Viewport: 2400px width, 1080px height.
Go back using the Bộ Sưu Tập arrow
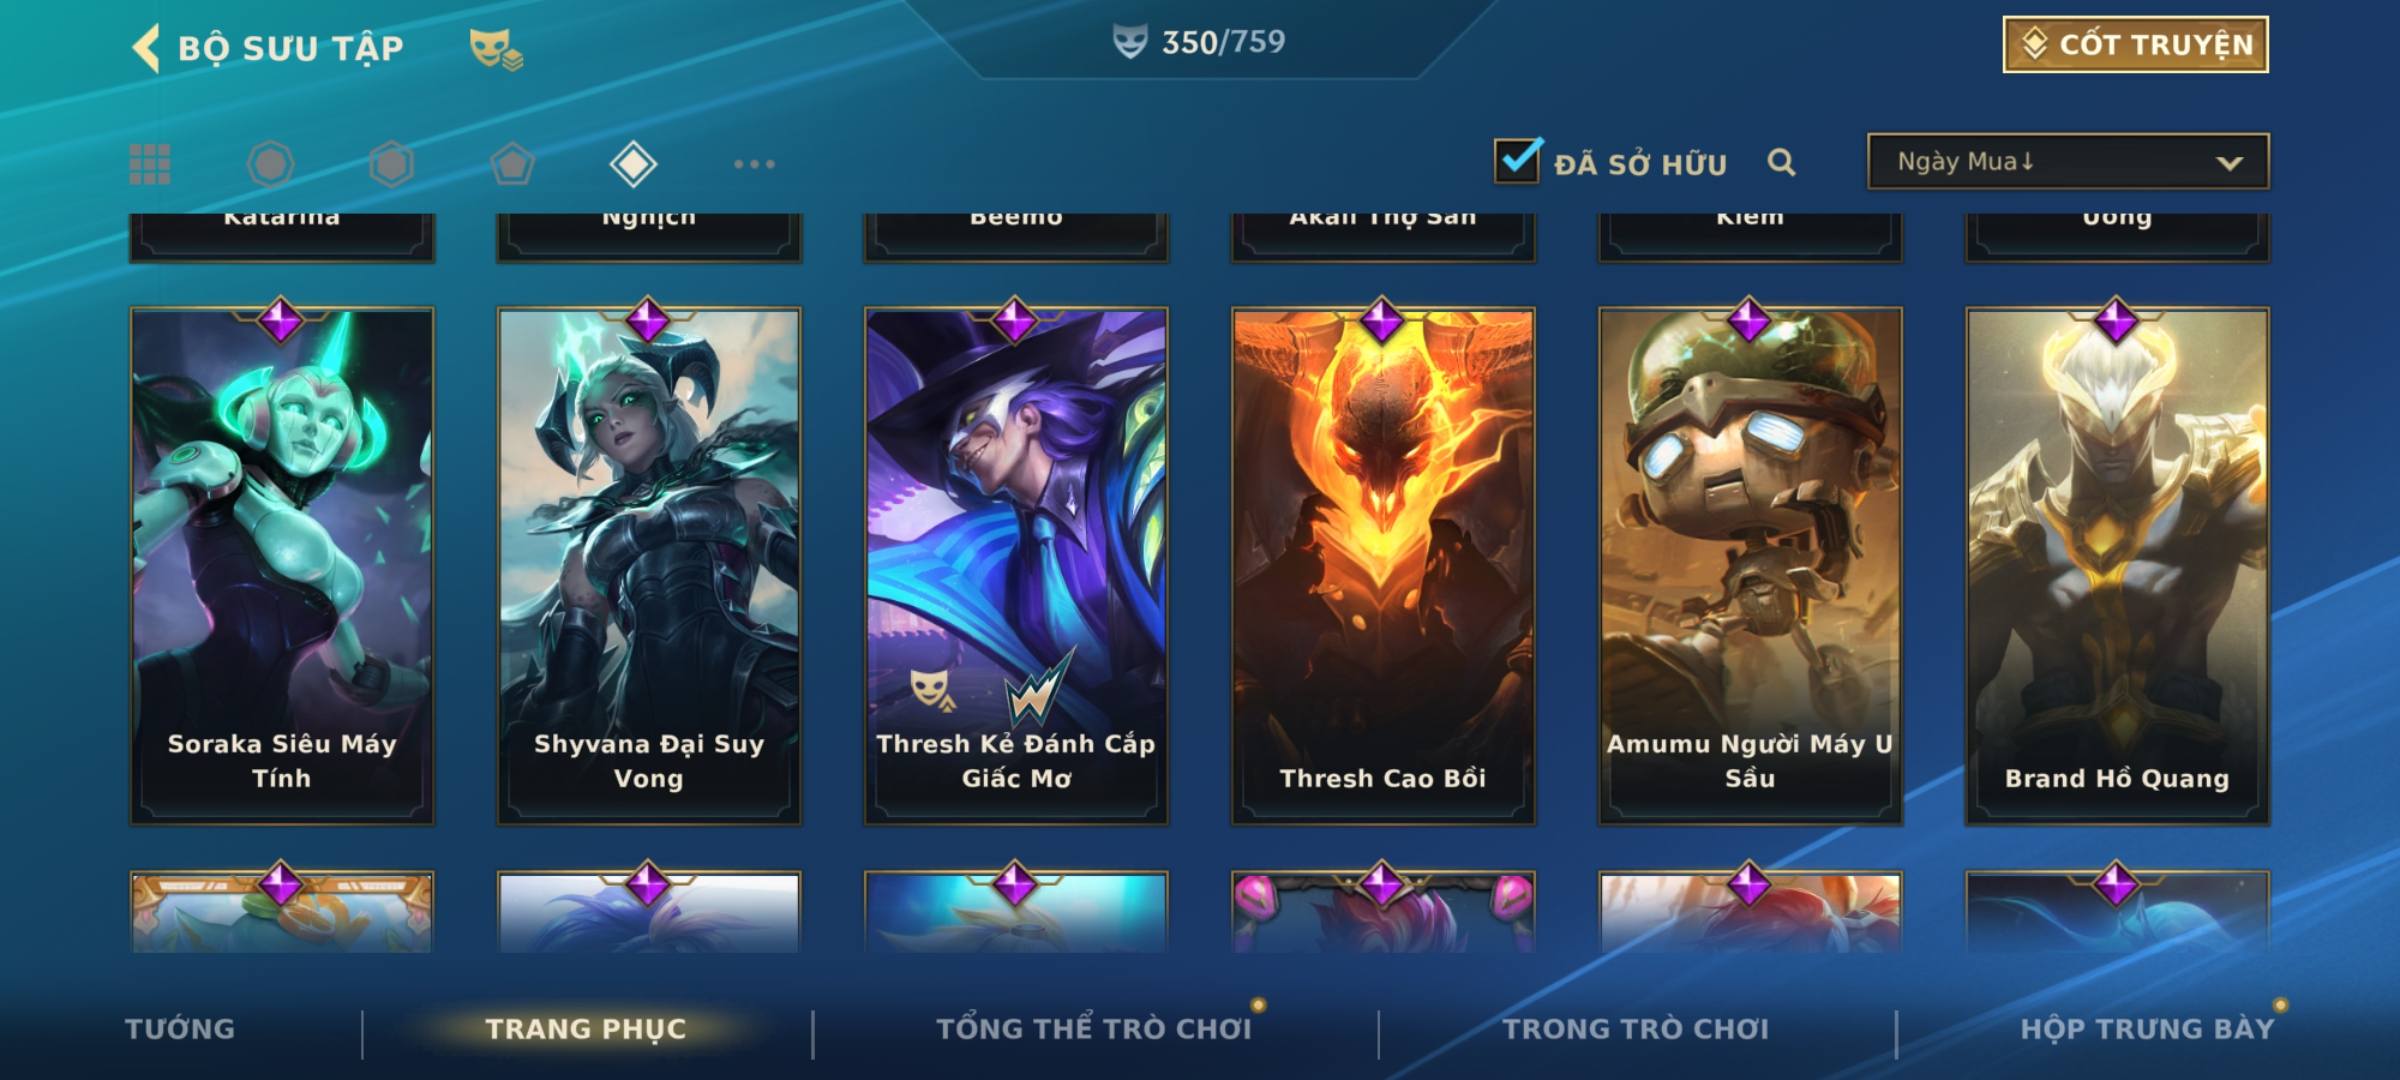(x=146, y=48)
